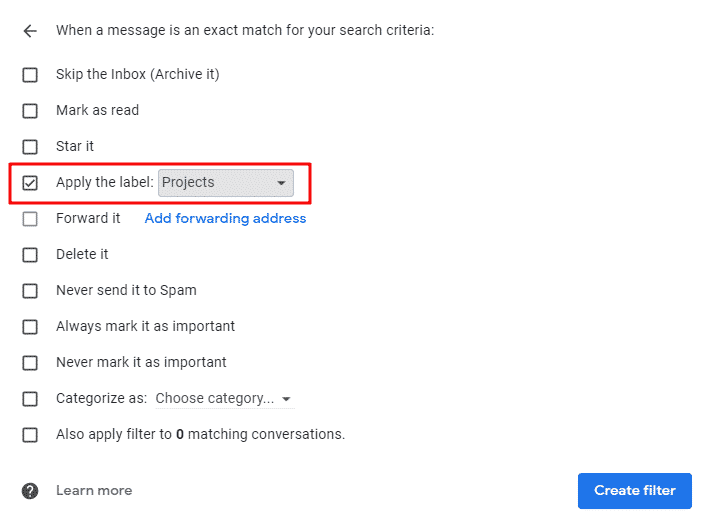Select Never mark it as important checkbox
Screen dimensions: 708x525
(30, 363)
